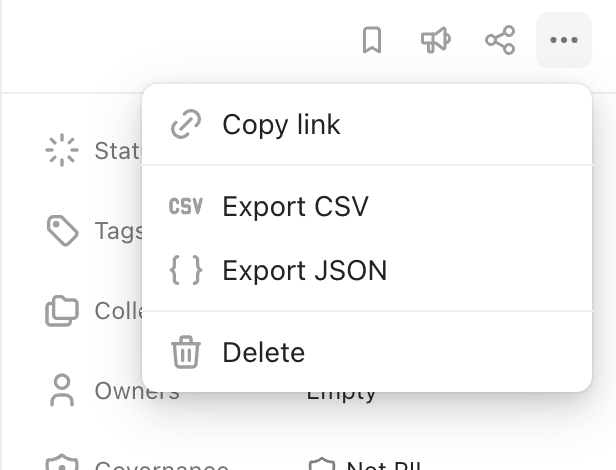616x470 pixels.
Task: Click the Status property spinner icon
Action: point(62,150)
